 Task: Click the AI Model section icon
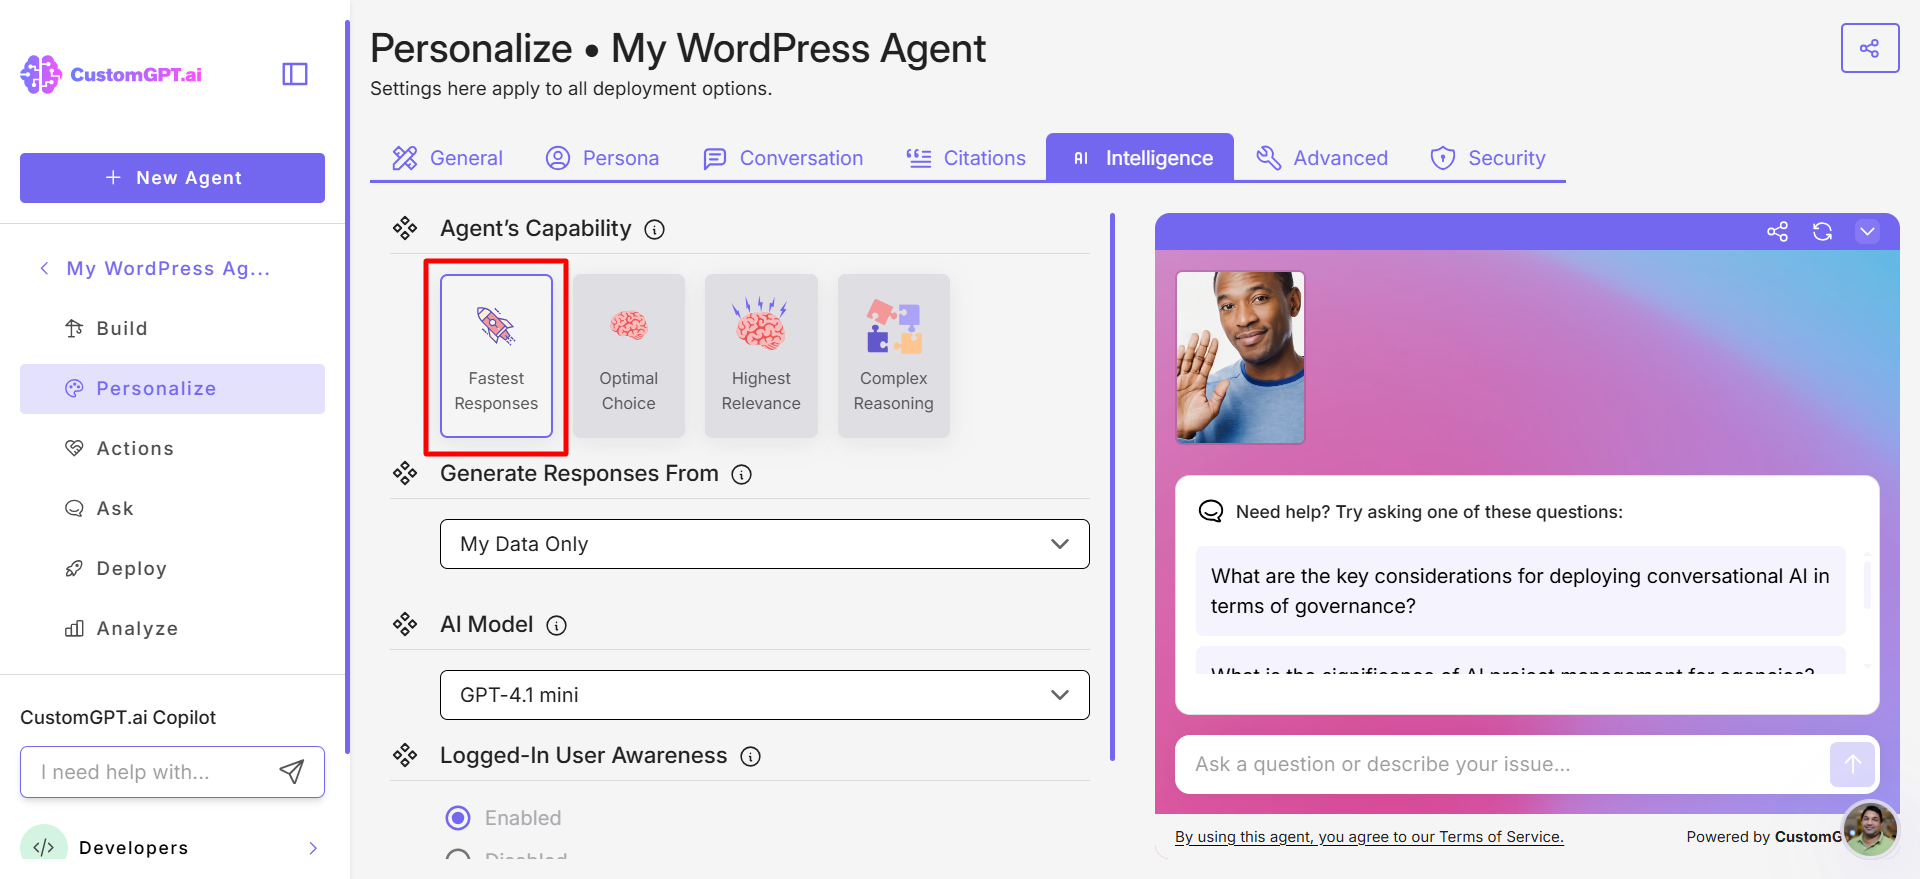pyautogui.click(x=405, y=625)
